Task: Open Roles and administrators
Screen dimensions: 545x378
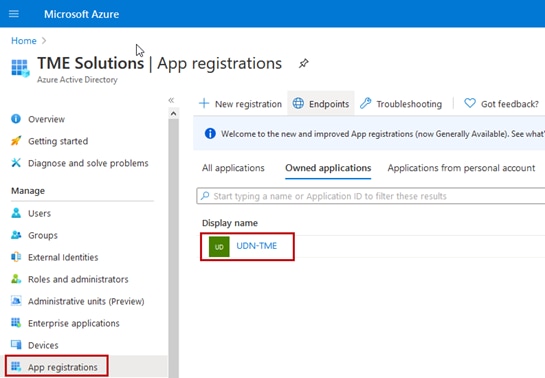Action: click(78, 279)
